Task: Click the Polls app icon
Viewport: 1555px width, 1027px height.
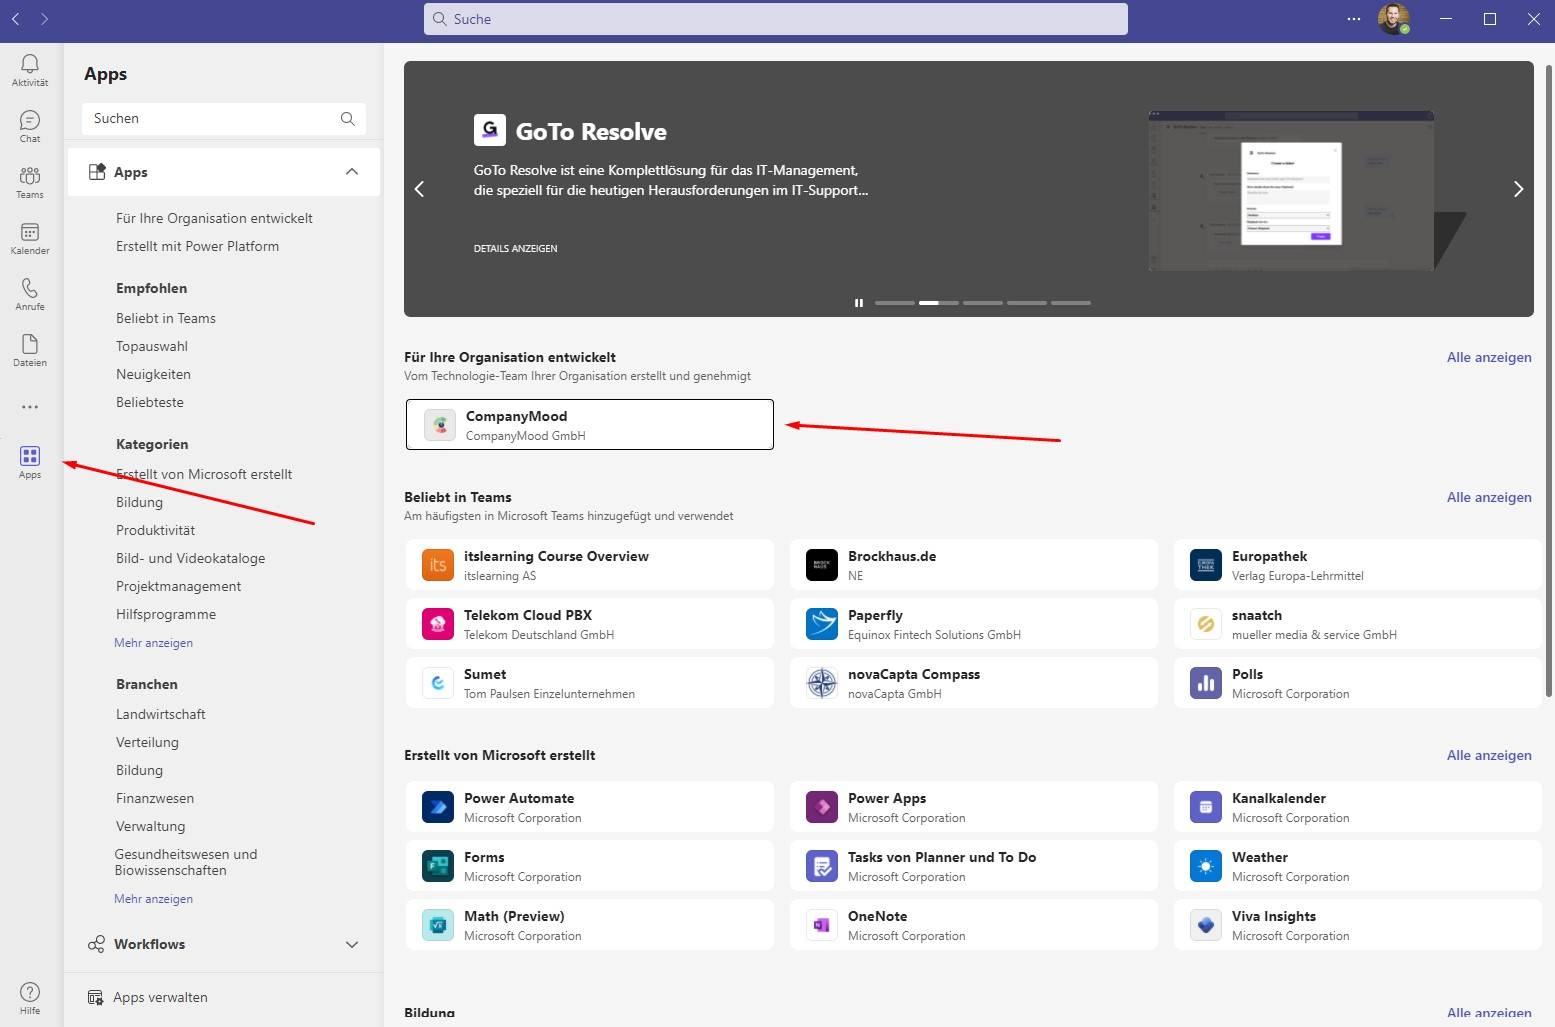Action: coord(1206,683)
